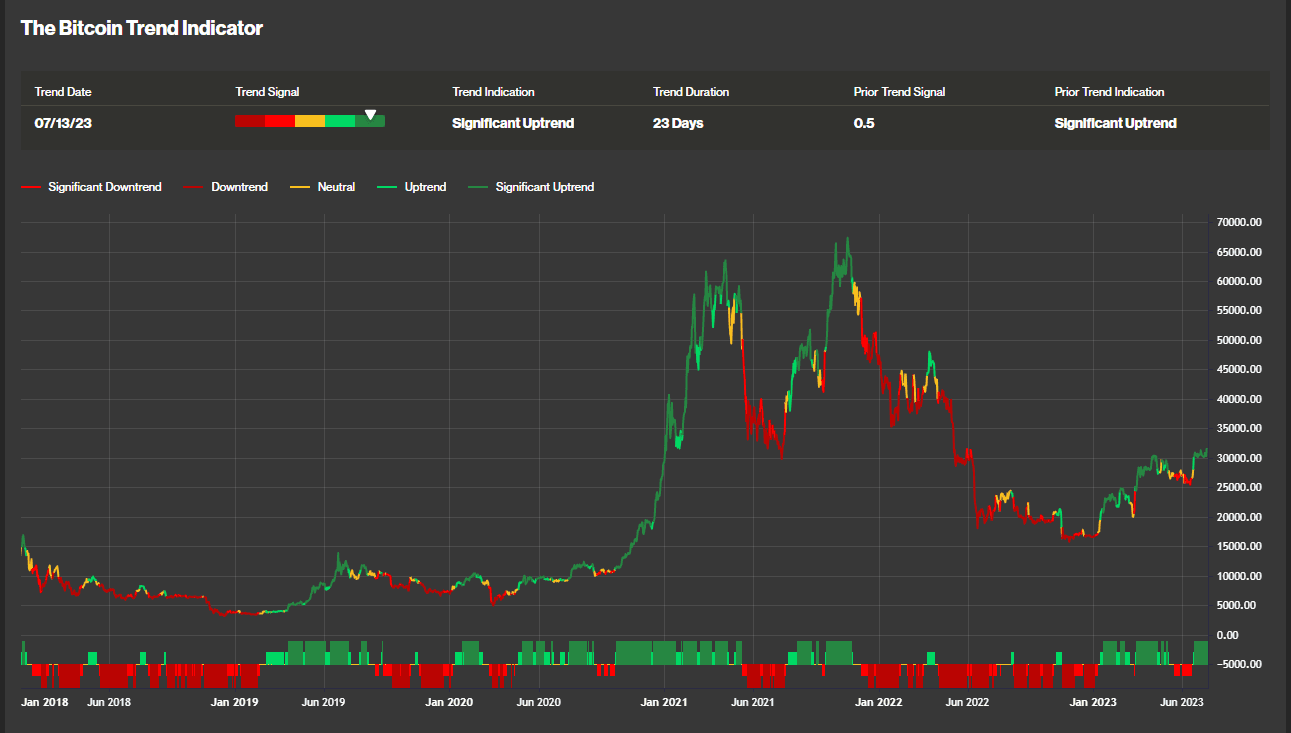The width and height of the screenshot is (1291, 733).
Task: Click the 65000.00 y-axis label
Action: pos(1240,252)
